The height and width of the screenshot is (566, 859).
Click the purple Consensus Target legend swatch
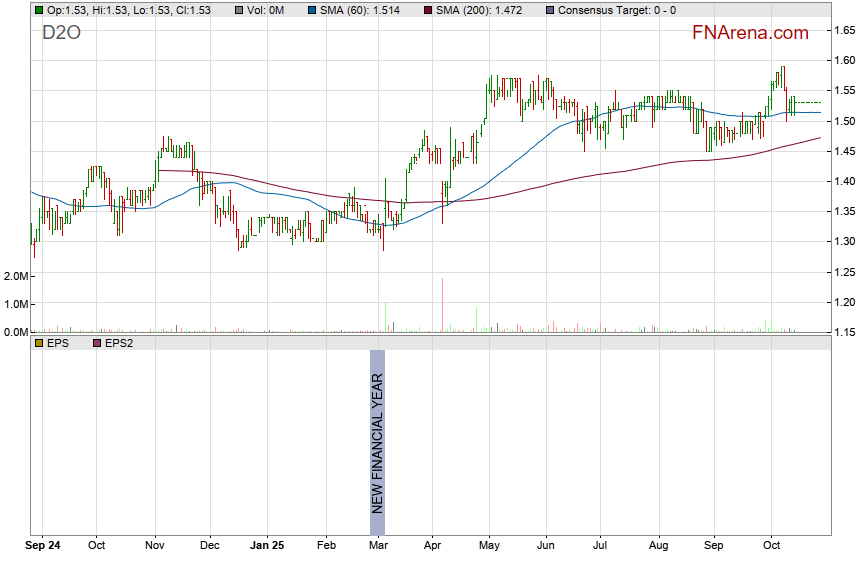[x=549, y=10]
